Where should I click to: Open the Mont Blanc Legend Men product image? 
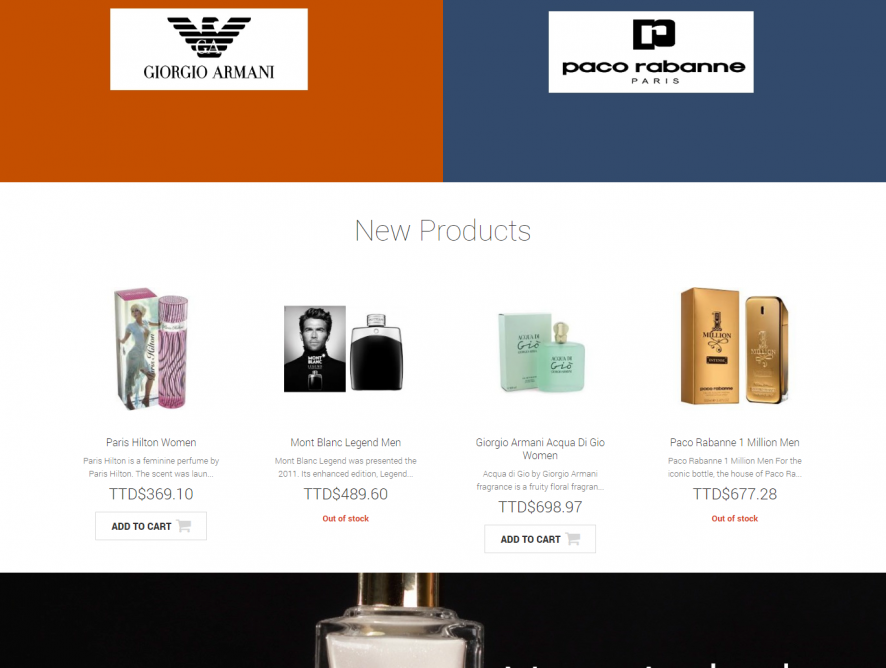tap(345, 349)
